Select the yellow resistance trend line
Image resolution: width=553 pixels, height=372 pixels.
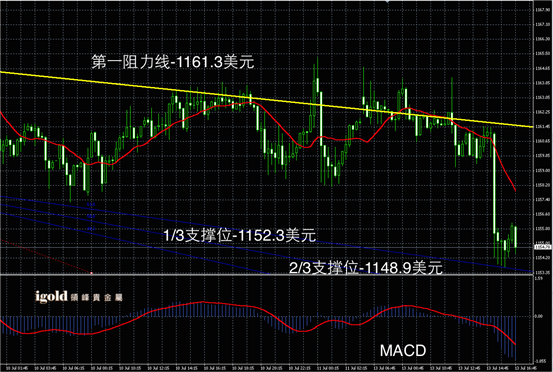point(267,99)
